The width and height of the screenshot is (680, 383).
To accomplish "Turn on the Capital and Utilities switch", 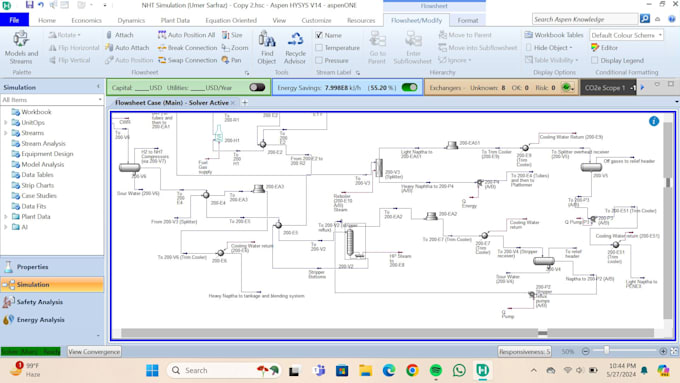I will pyautogui.click(x=257, y=87).
